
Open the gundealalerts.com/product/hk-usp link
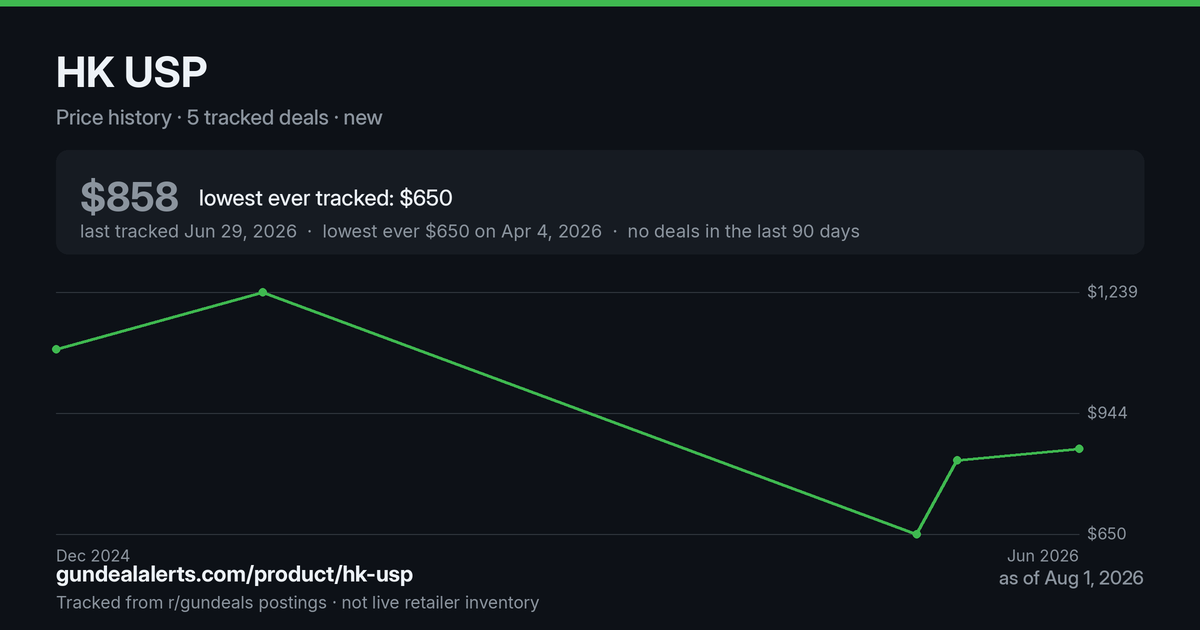[234, 575]
